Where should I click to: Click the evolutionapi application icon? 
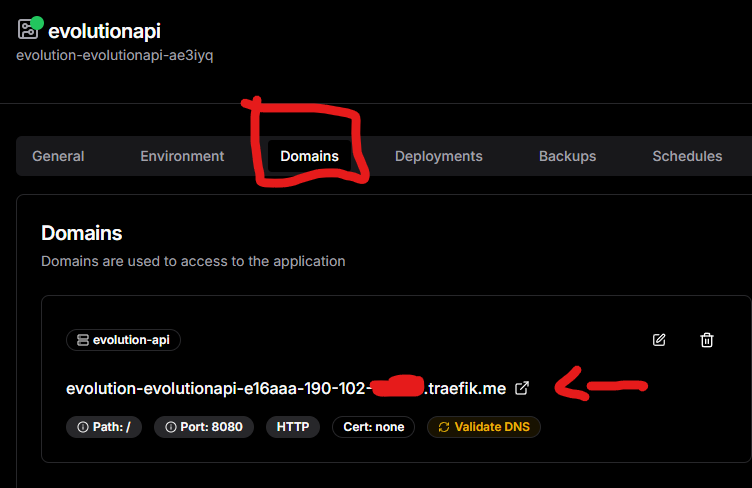tap(28, 29)
